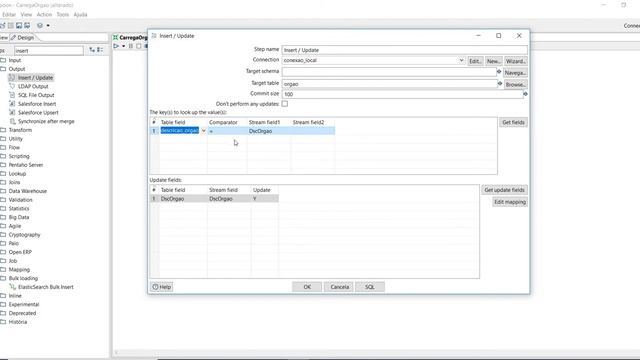The height and width of the screenshot is (360, 640).
Task: Expand the Pentaho Server folder
Action: 3,165
